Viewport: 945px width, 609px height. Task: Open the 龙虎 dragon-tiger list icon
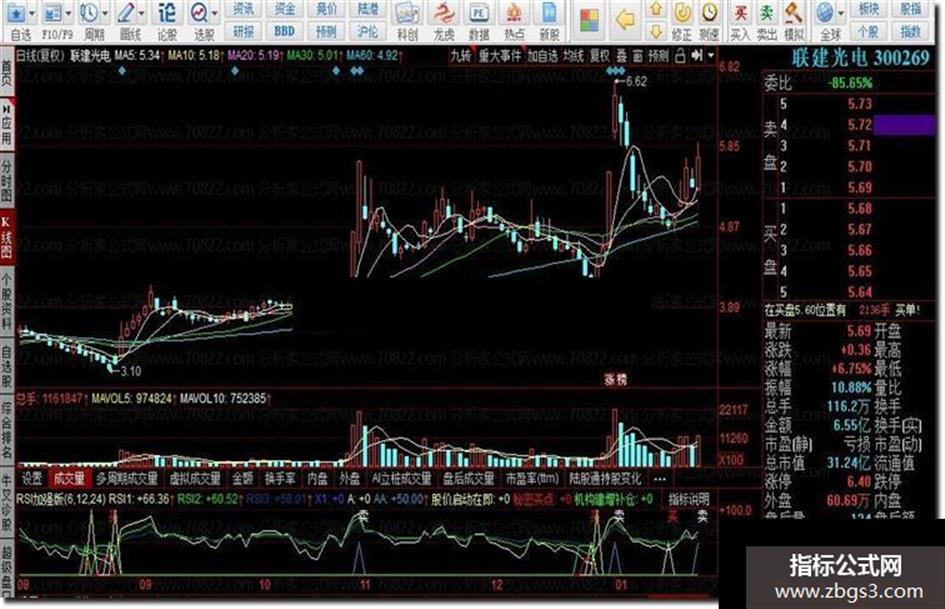(444, 14)
